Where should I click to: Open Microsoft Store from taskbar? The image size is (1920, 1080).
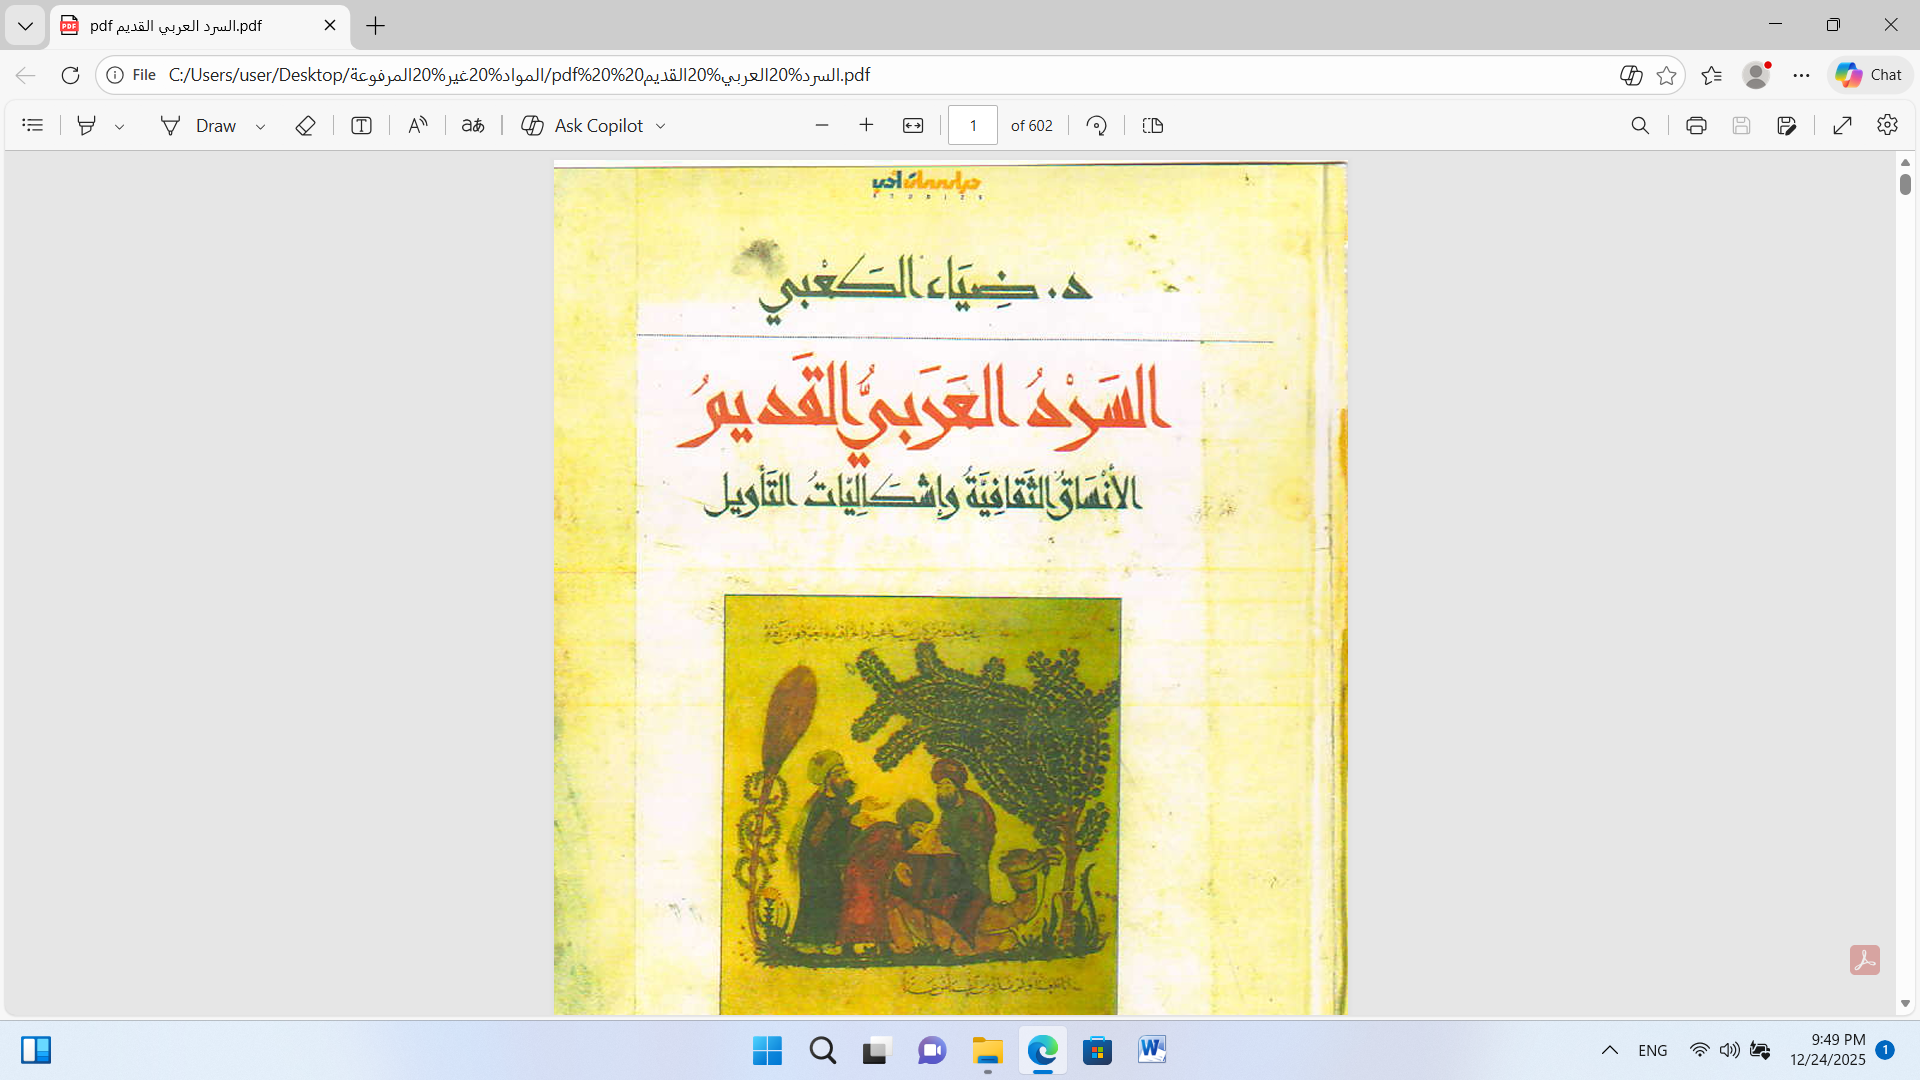tap(1097, 1050)
